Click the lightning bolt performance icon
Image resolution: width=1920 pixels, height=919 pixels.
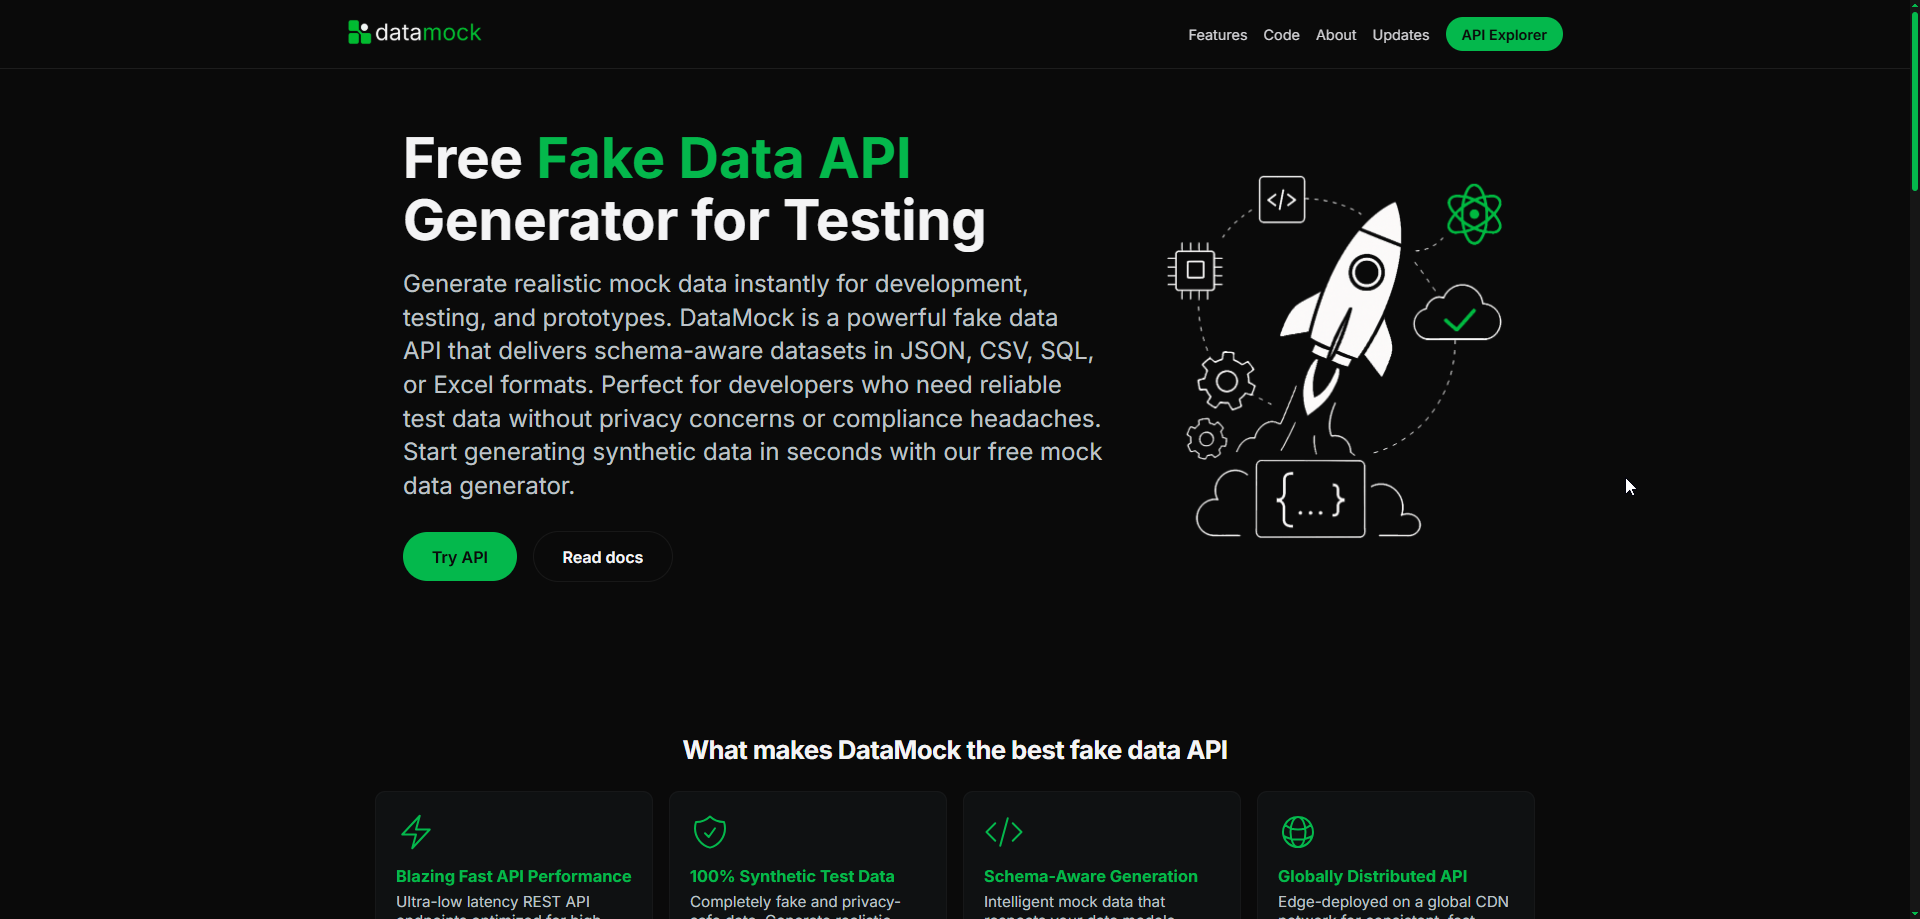point(415,831)
